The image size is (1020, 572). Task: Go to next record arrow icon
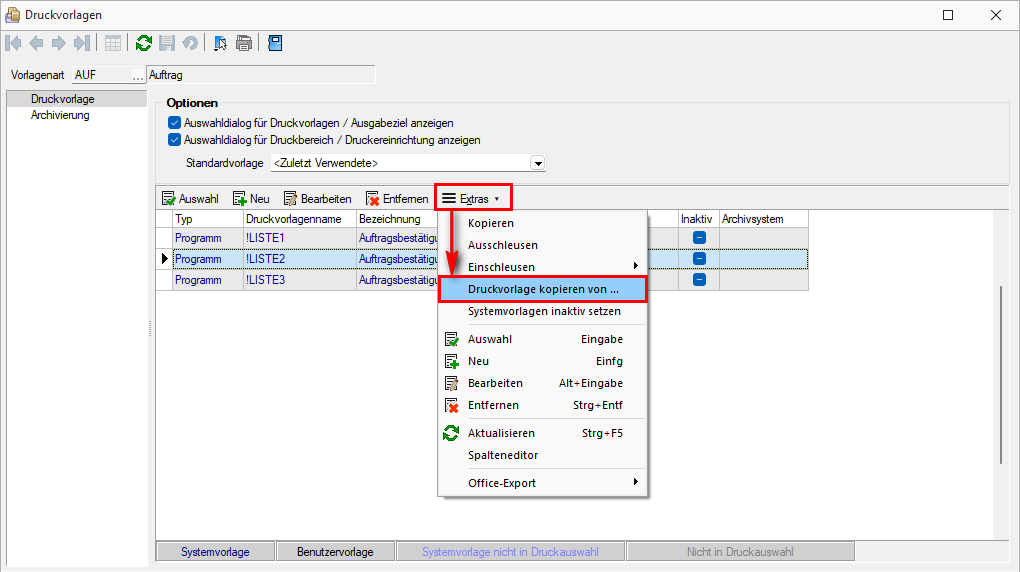59,44
